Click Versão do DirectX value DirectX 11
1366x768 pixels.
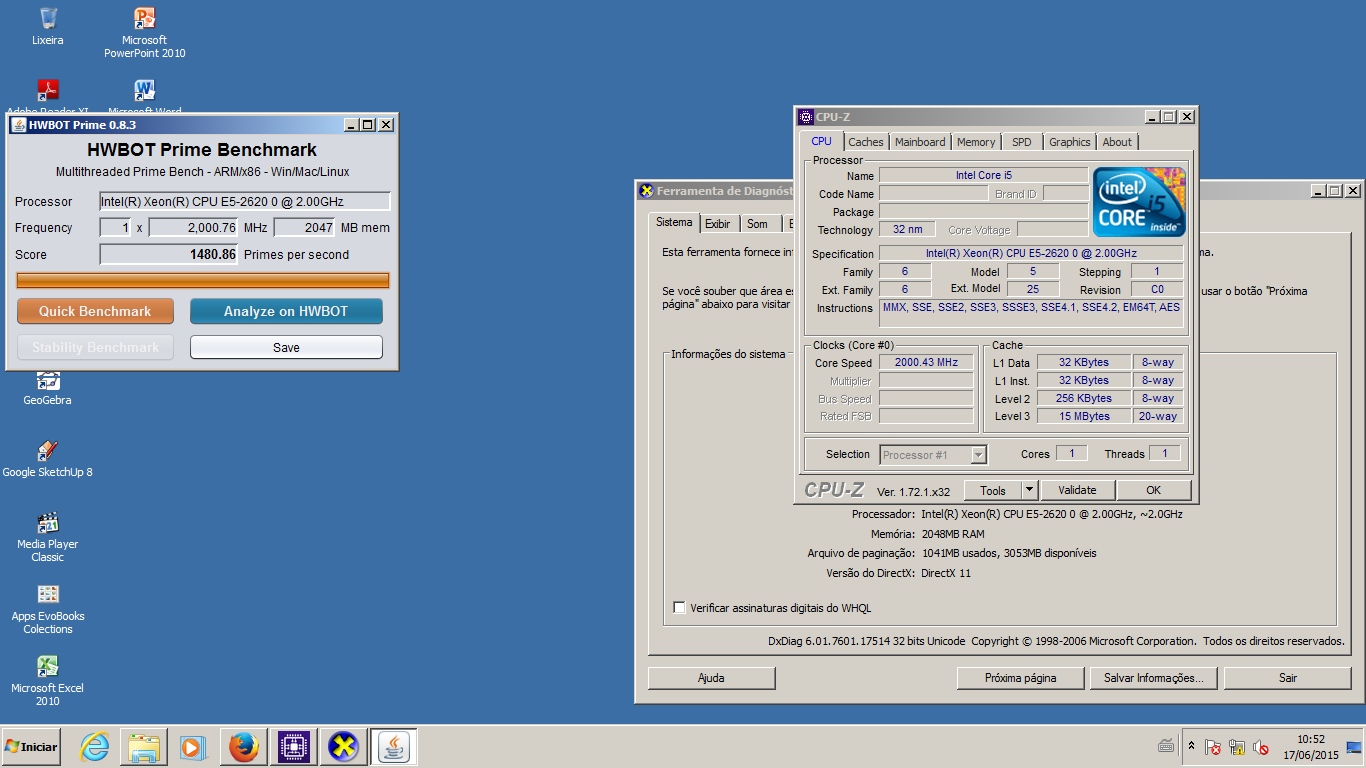[x=945, y=573]
